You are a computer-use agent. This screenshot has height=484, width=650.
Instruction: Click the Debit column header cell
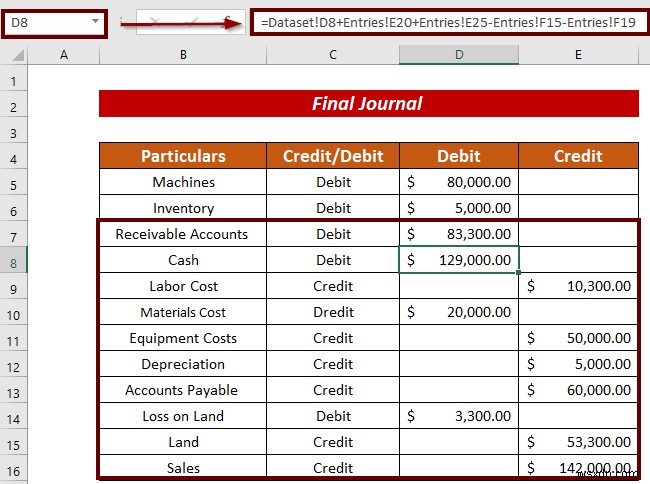point(459,156)
